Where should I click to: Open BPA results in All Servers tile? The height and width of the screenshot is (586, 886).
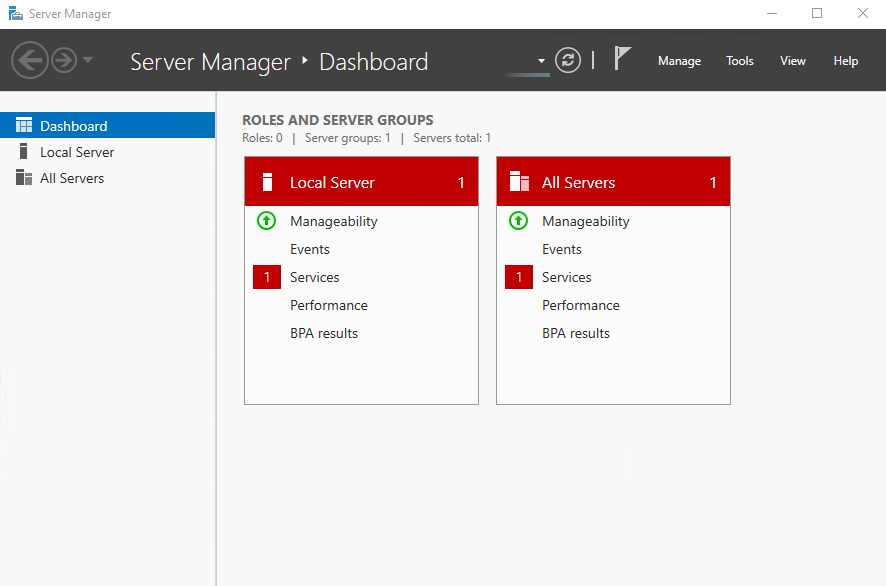pyautogui.click(x=576, y=333)
